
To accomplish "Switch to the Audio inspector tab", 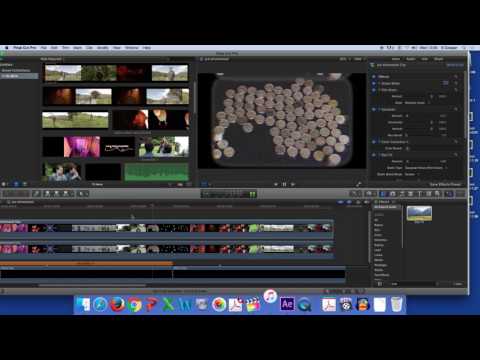I will (411, 59).
